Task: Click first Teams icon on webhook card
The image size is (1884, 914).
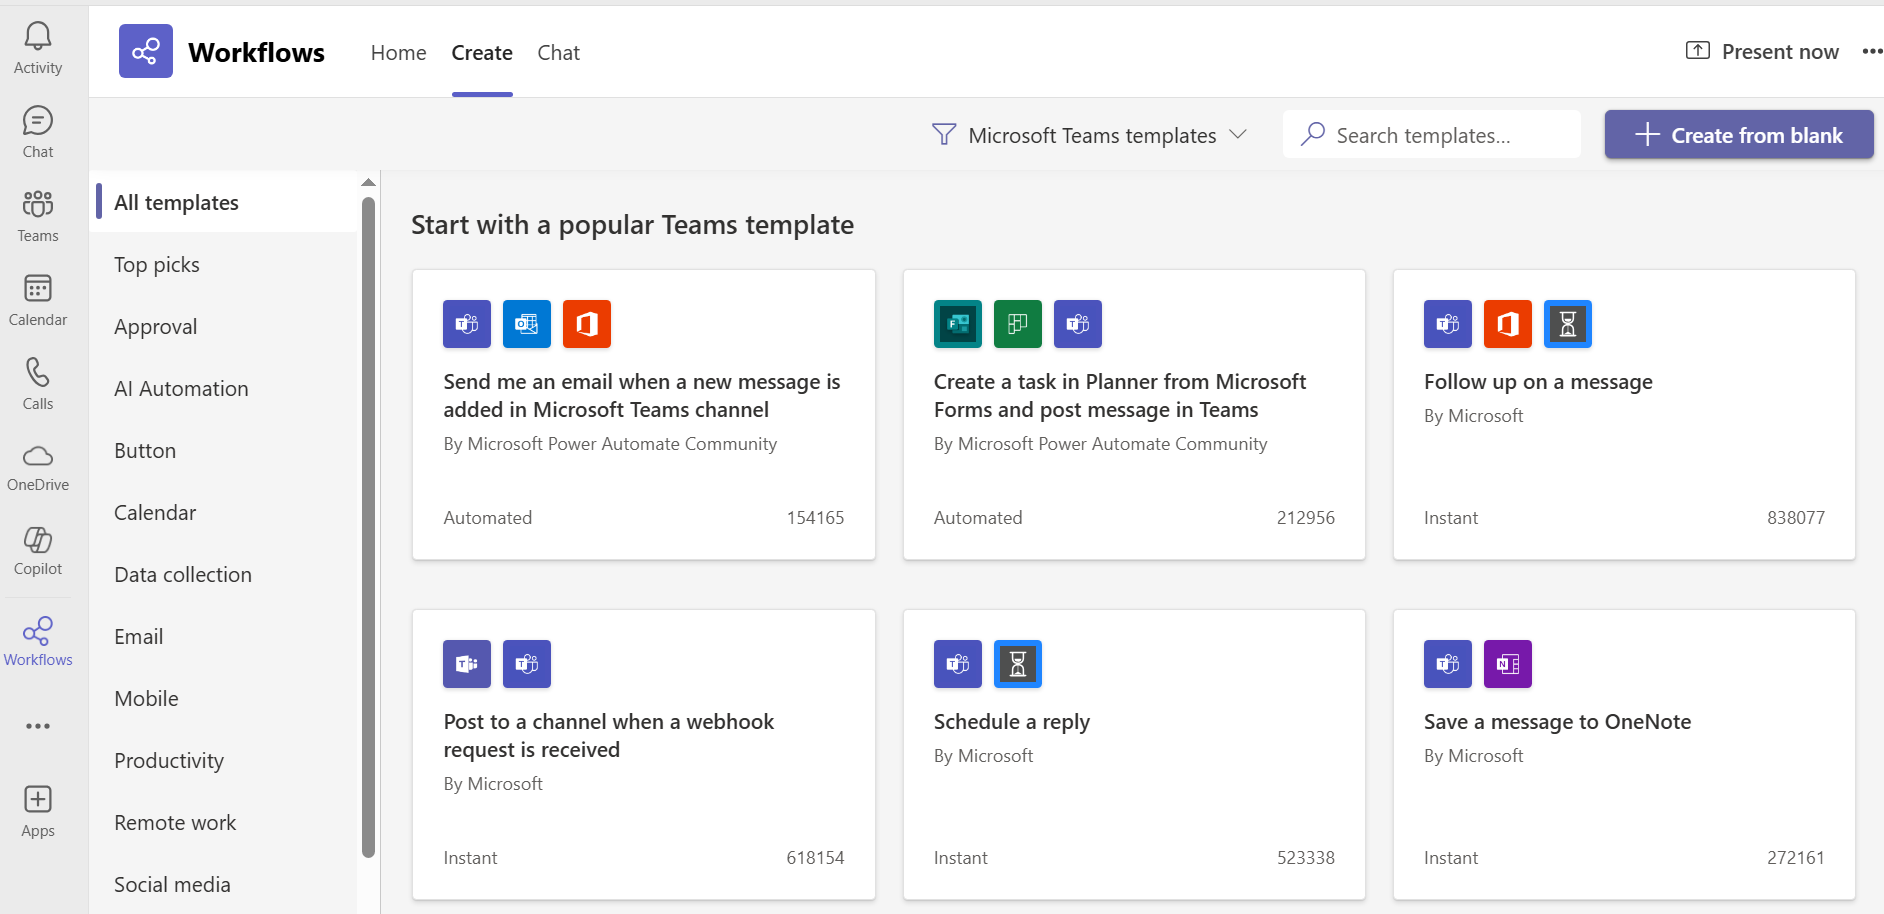Action: (x=467, y=664)
